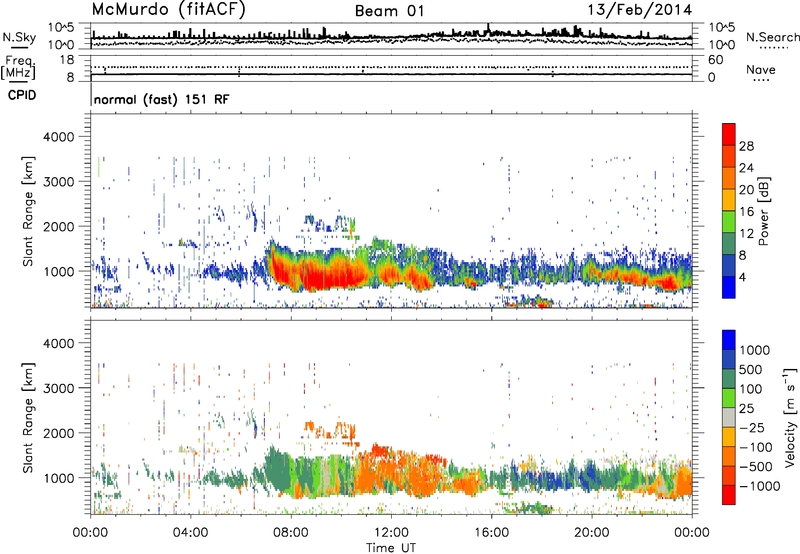Click the Power plot 'Slant Range [km]' label
800x554 pixels.
[x=28, y=211]
